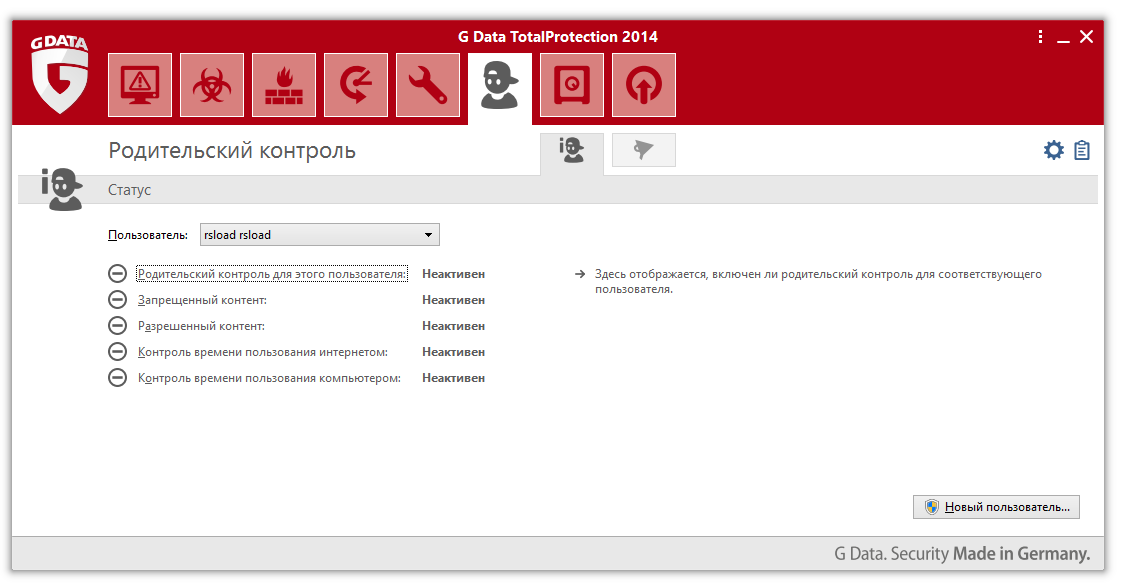Toggle status icon for Запрещенный контент

tap(118, 300)
